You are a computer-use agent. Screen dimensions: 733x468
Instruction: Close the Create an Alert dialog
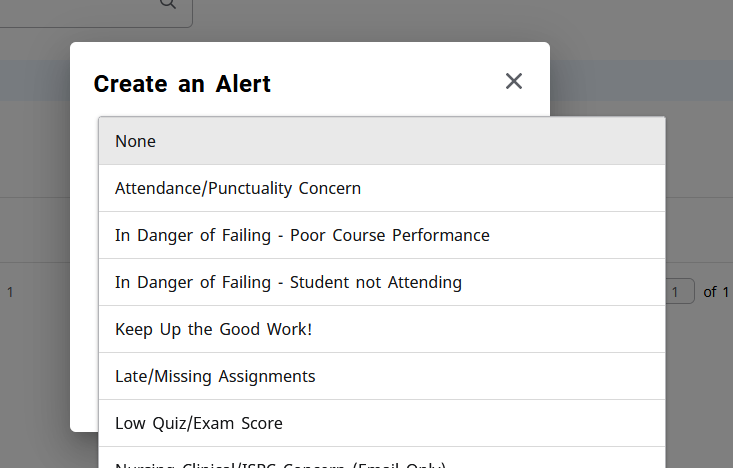[514, 82]
